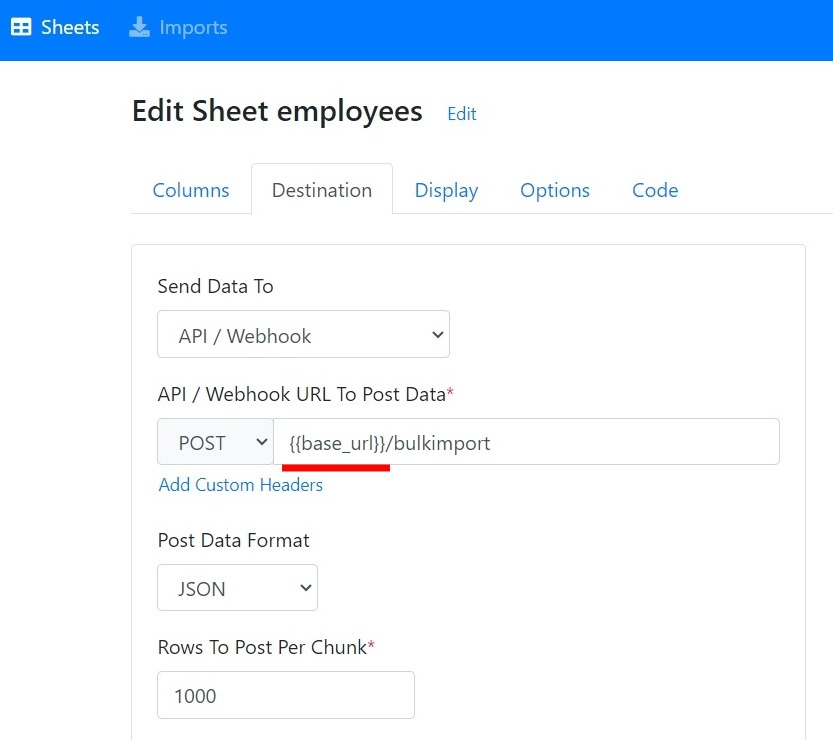Open the Imports nav link
Viewport: 833px width, 740px height.
(178, 27)
